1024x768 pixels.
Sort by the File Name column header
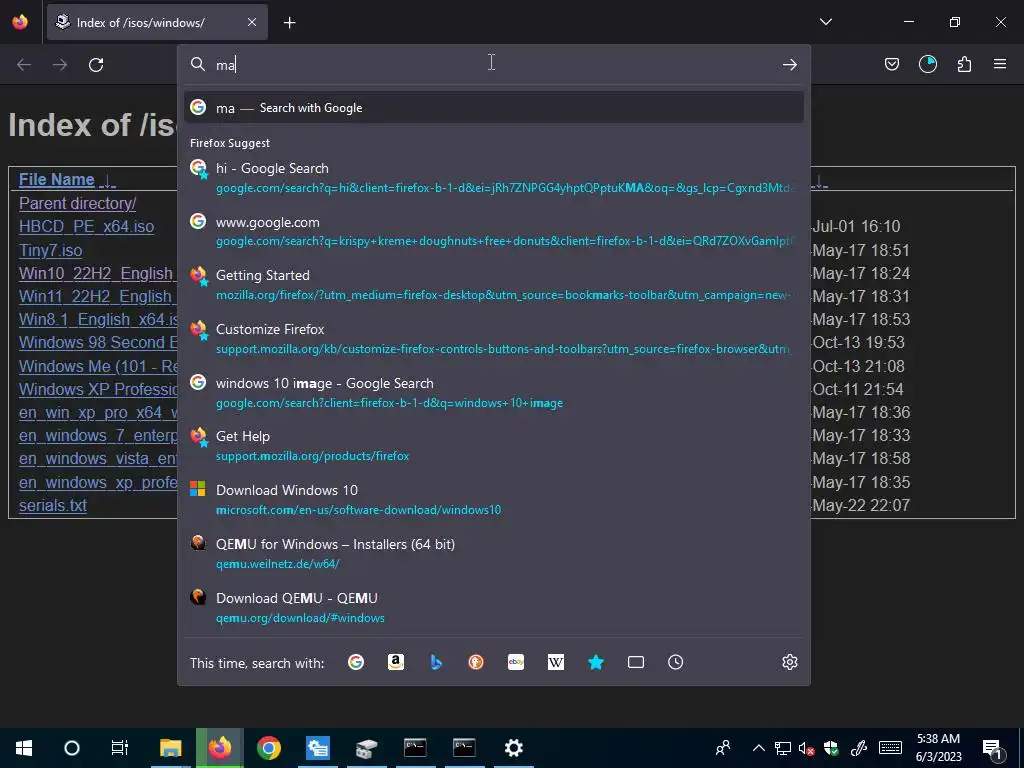tap(57, 180)
